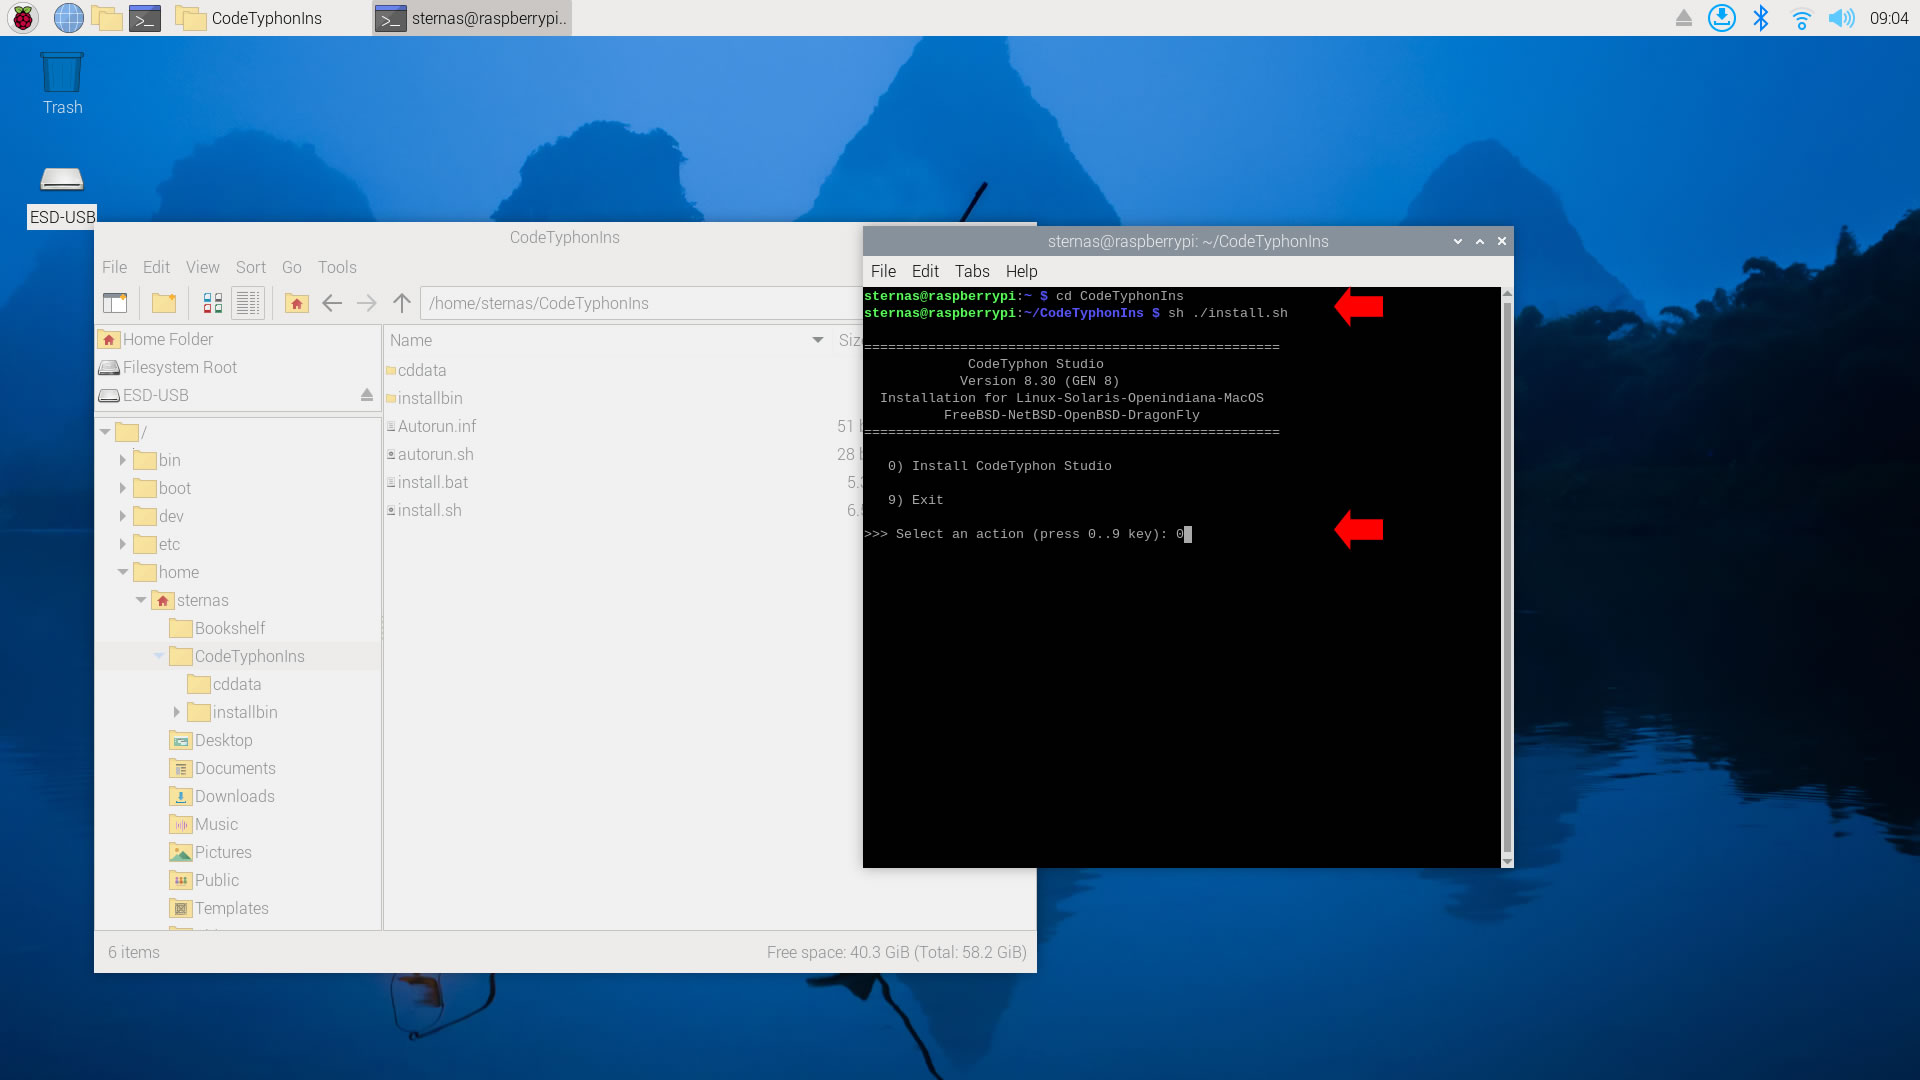Image resolution: width=1920 pixels, height=1080 pixels.
Task: Select the cddata folder in file list
Action: click(416, 370)
